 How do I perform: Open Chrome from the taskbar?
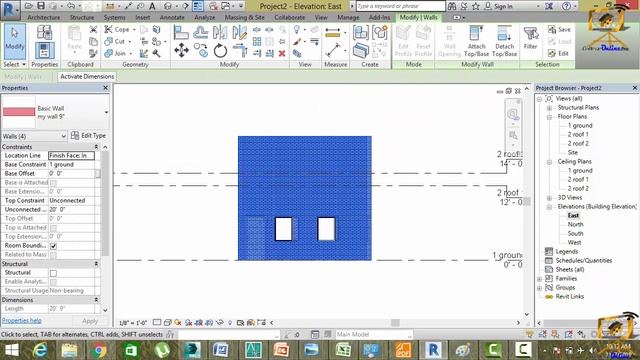click(99, 350)
